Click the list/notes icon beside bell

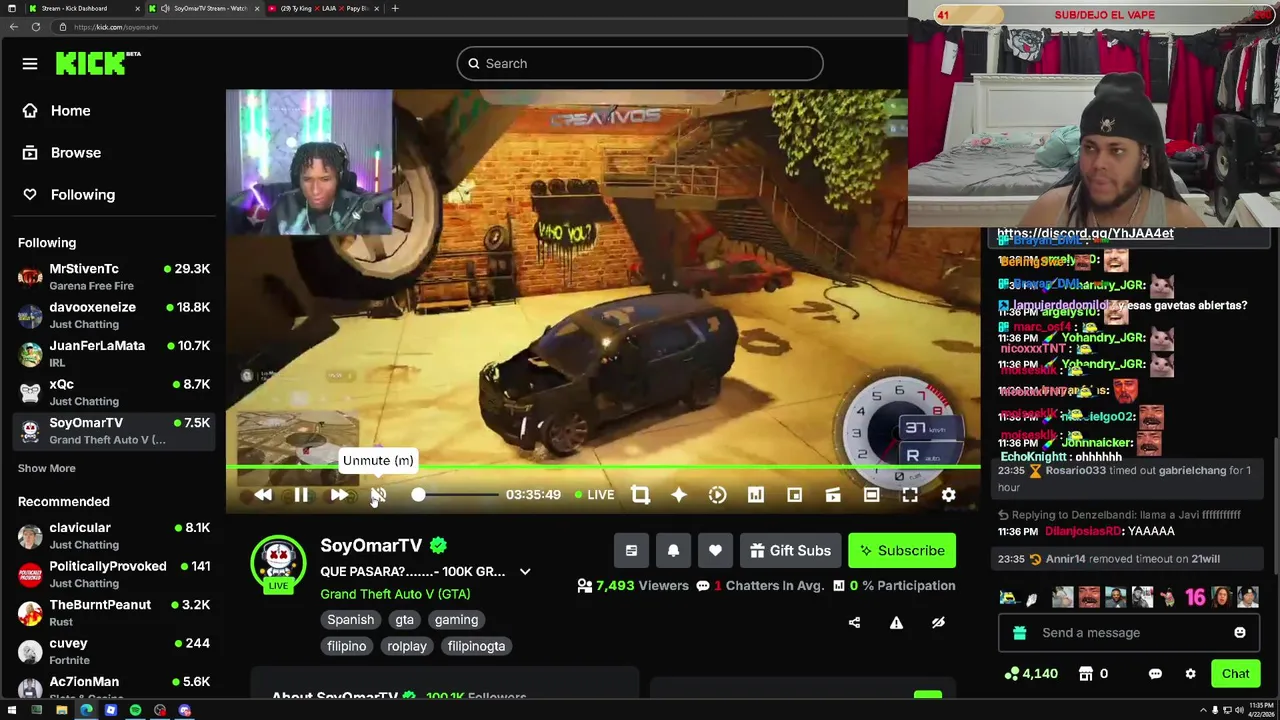(x=631, y=551)
